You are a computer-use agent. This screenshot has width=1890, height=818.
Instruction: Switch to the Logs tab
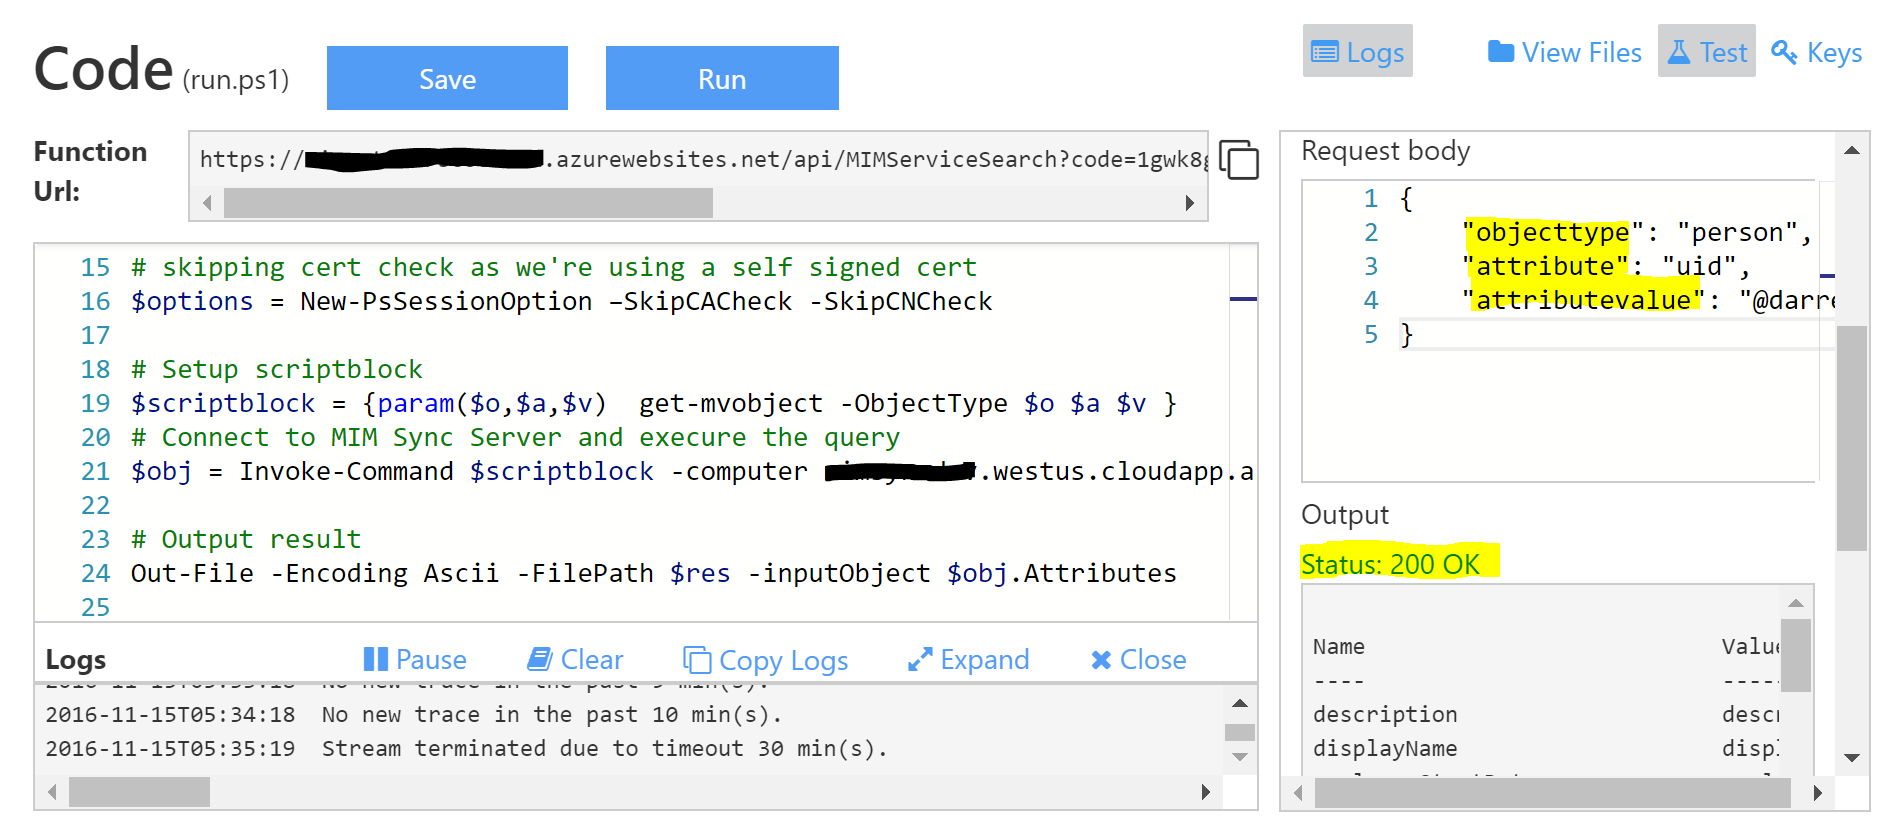tap(1357, 52)
